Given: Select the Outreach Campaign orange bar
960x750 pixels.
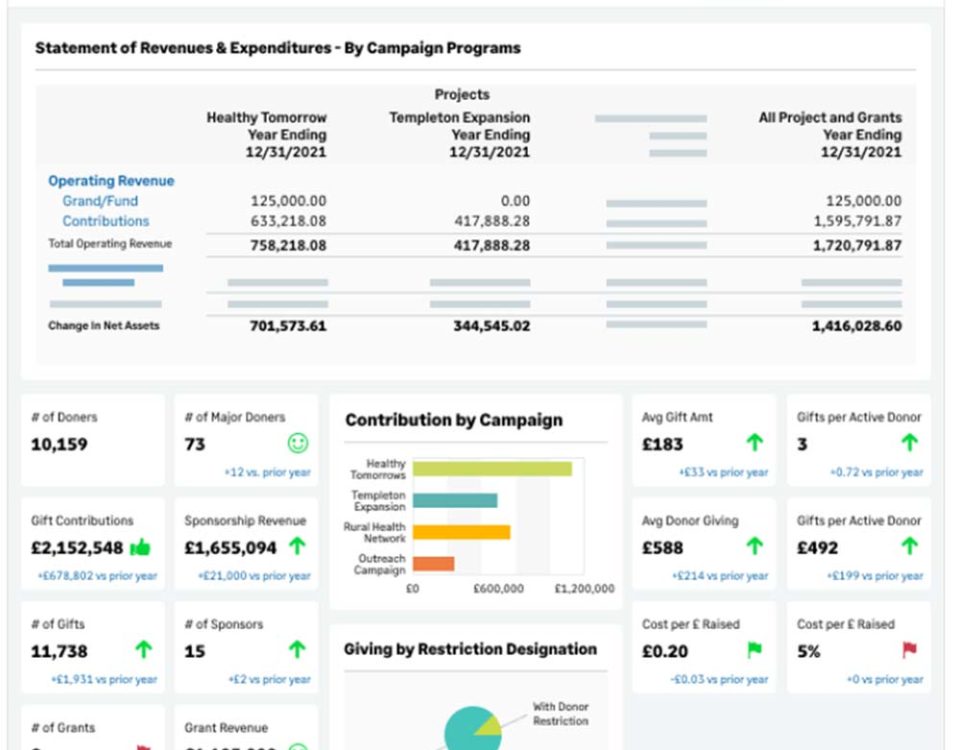Looking at the screenshot, I should pos(433,563).
